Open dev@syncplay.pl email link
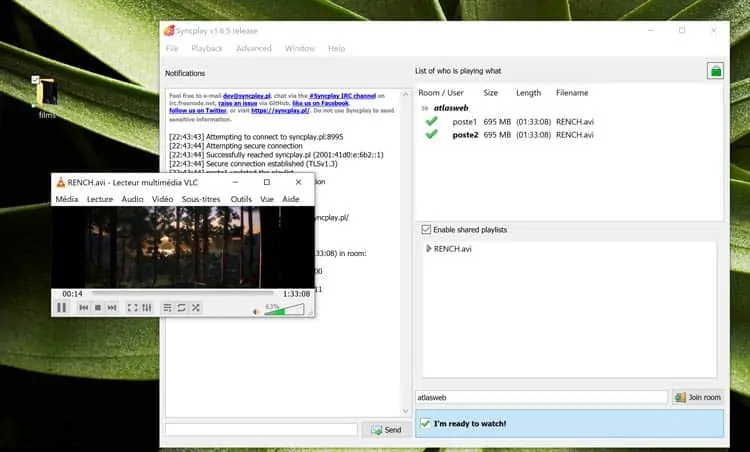The width and height of the screenshot is (750, 452). (x=247, y=96)
